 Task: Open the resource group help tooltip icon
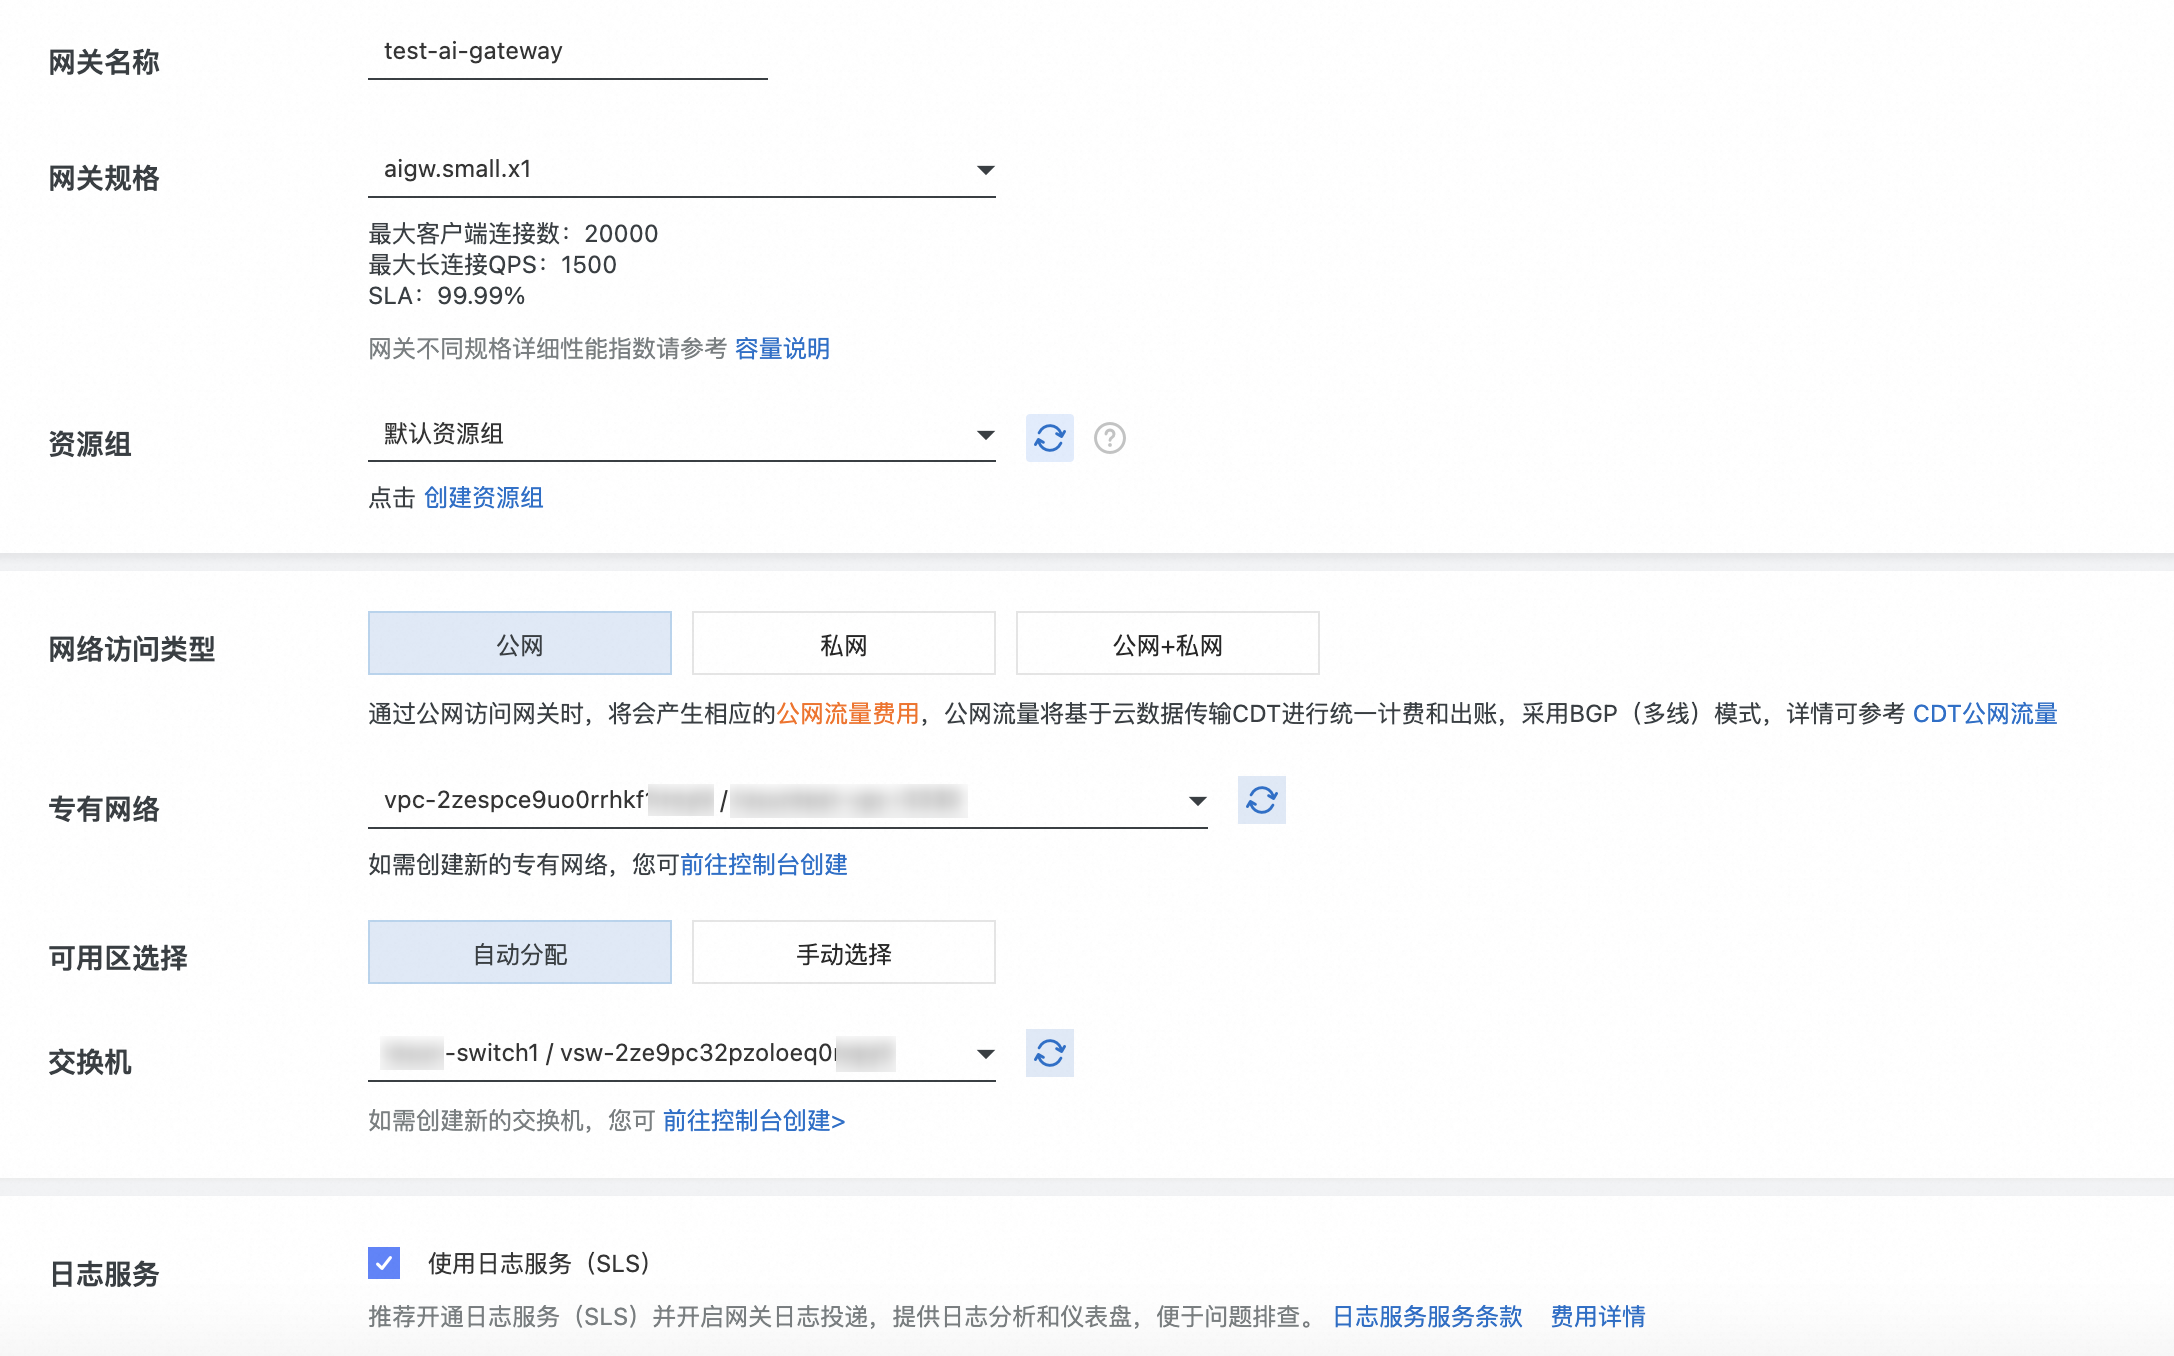[1109, 438]
